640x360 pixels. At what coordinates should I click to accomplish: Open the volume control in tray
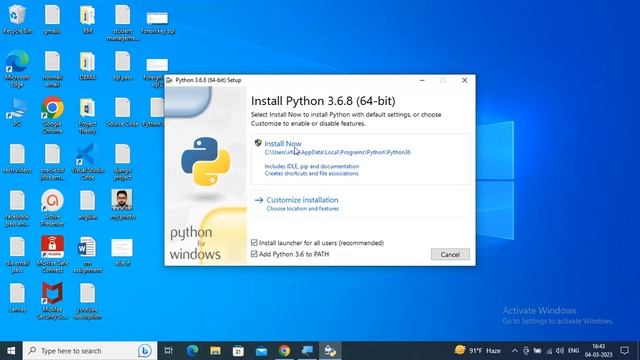pos(560,351)
